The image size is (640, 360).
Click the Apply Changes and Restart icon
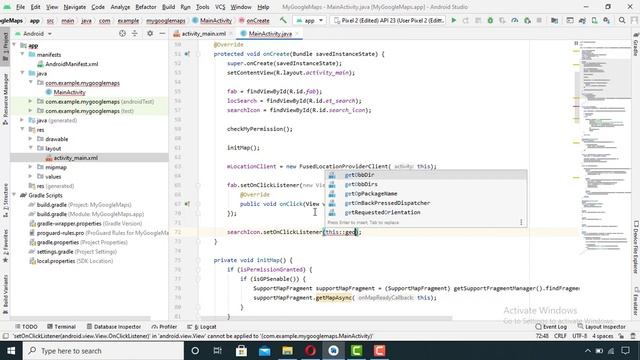click(466, 20)
